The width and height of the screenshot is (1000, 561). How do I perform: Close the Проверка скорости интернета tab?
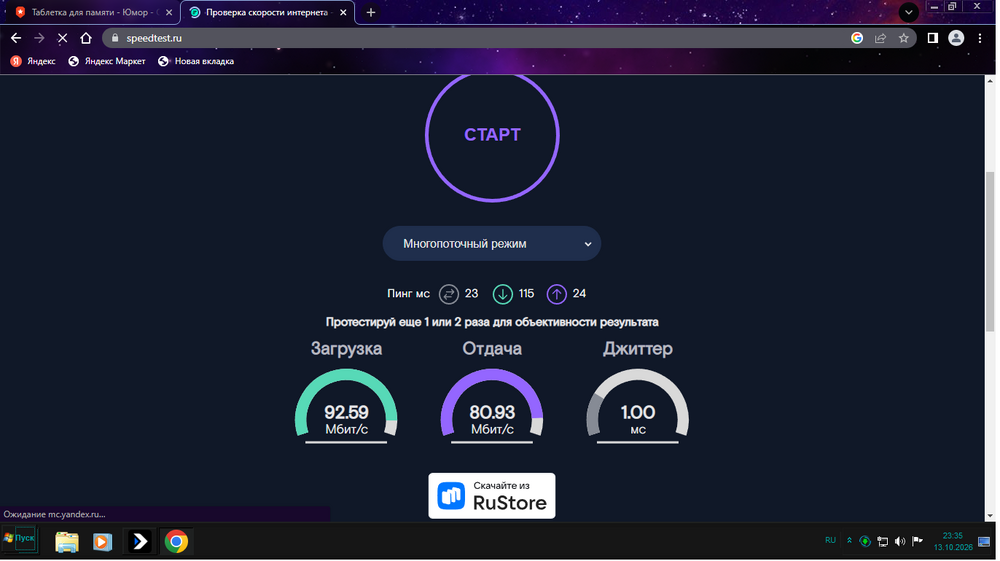coord(343,12)
